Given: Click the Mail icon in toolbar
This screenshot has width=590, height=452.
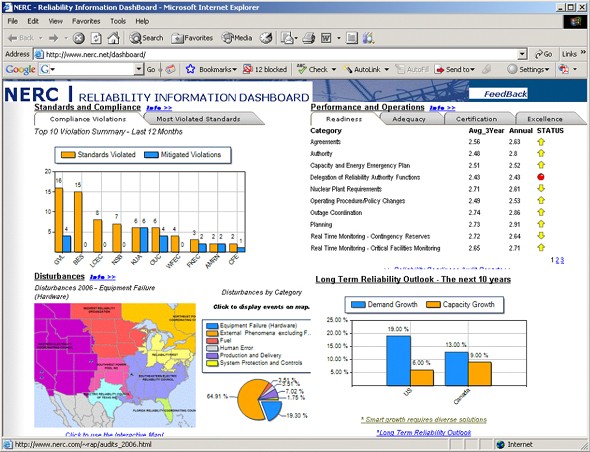Looking at the screenshot, I should point(287,38).
